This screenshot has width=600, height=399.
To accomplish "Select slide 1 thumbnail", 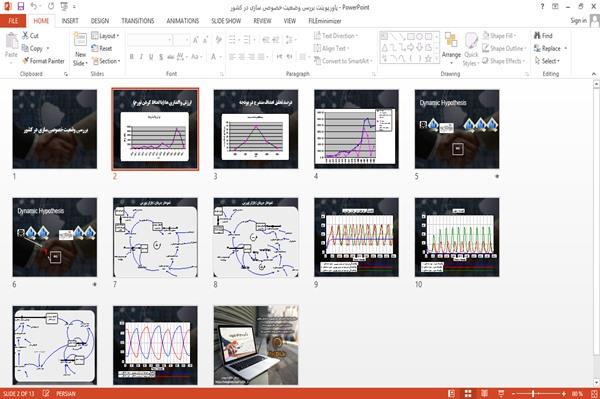I will (x=55, y=129).
